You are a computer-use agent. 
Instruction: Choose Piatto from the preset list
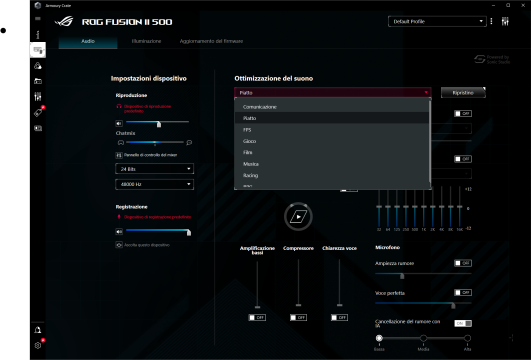332,118
